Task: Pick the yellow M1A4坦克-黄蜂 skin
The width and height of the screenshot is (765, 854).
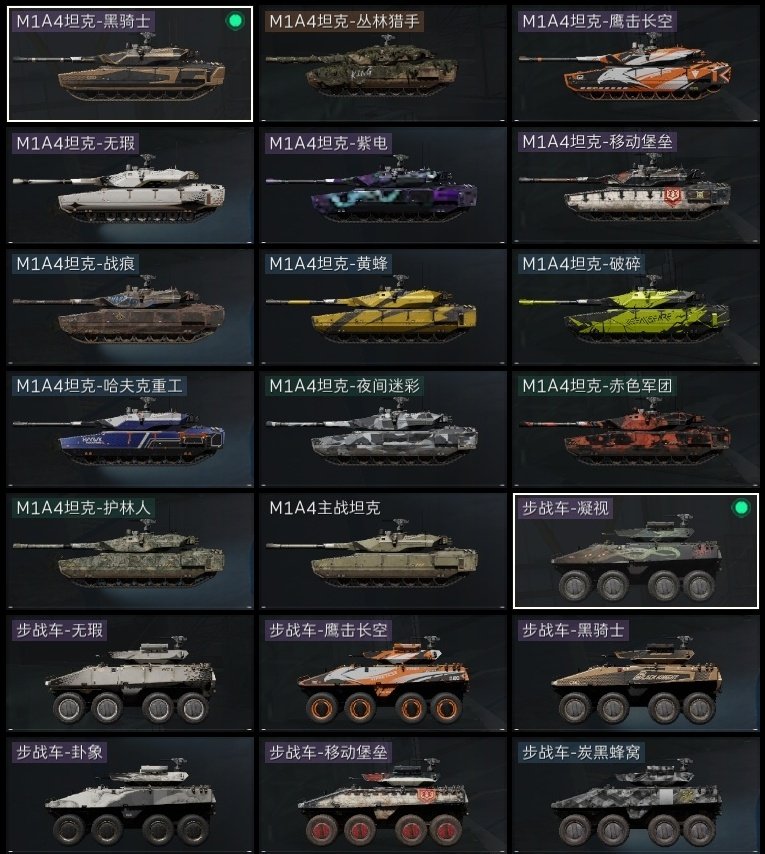Action: (x=383, y=307)
